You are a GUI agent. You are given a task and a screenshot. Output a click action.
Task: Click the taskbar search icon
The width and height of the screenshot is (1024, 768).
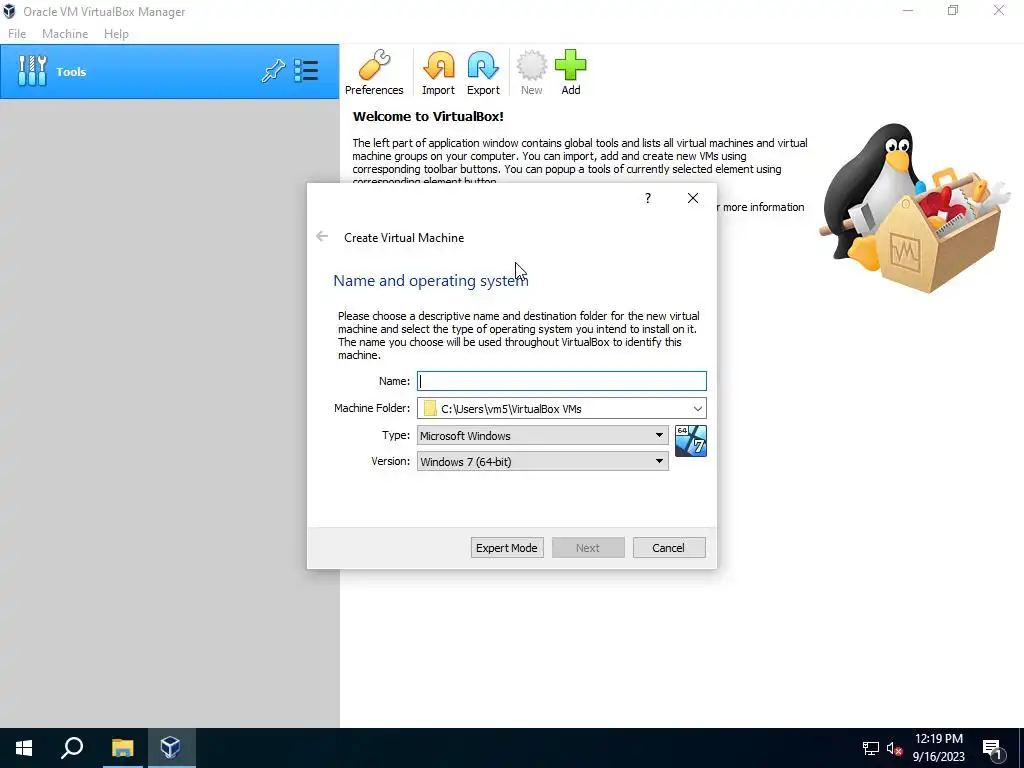[72, 748]
